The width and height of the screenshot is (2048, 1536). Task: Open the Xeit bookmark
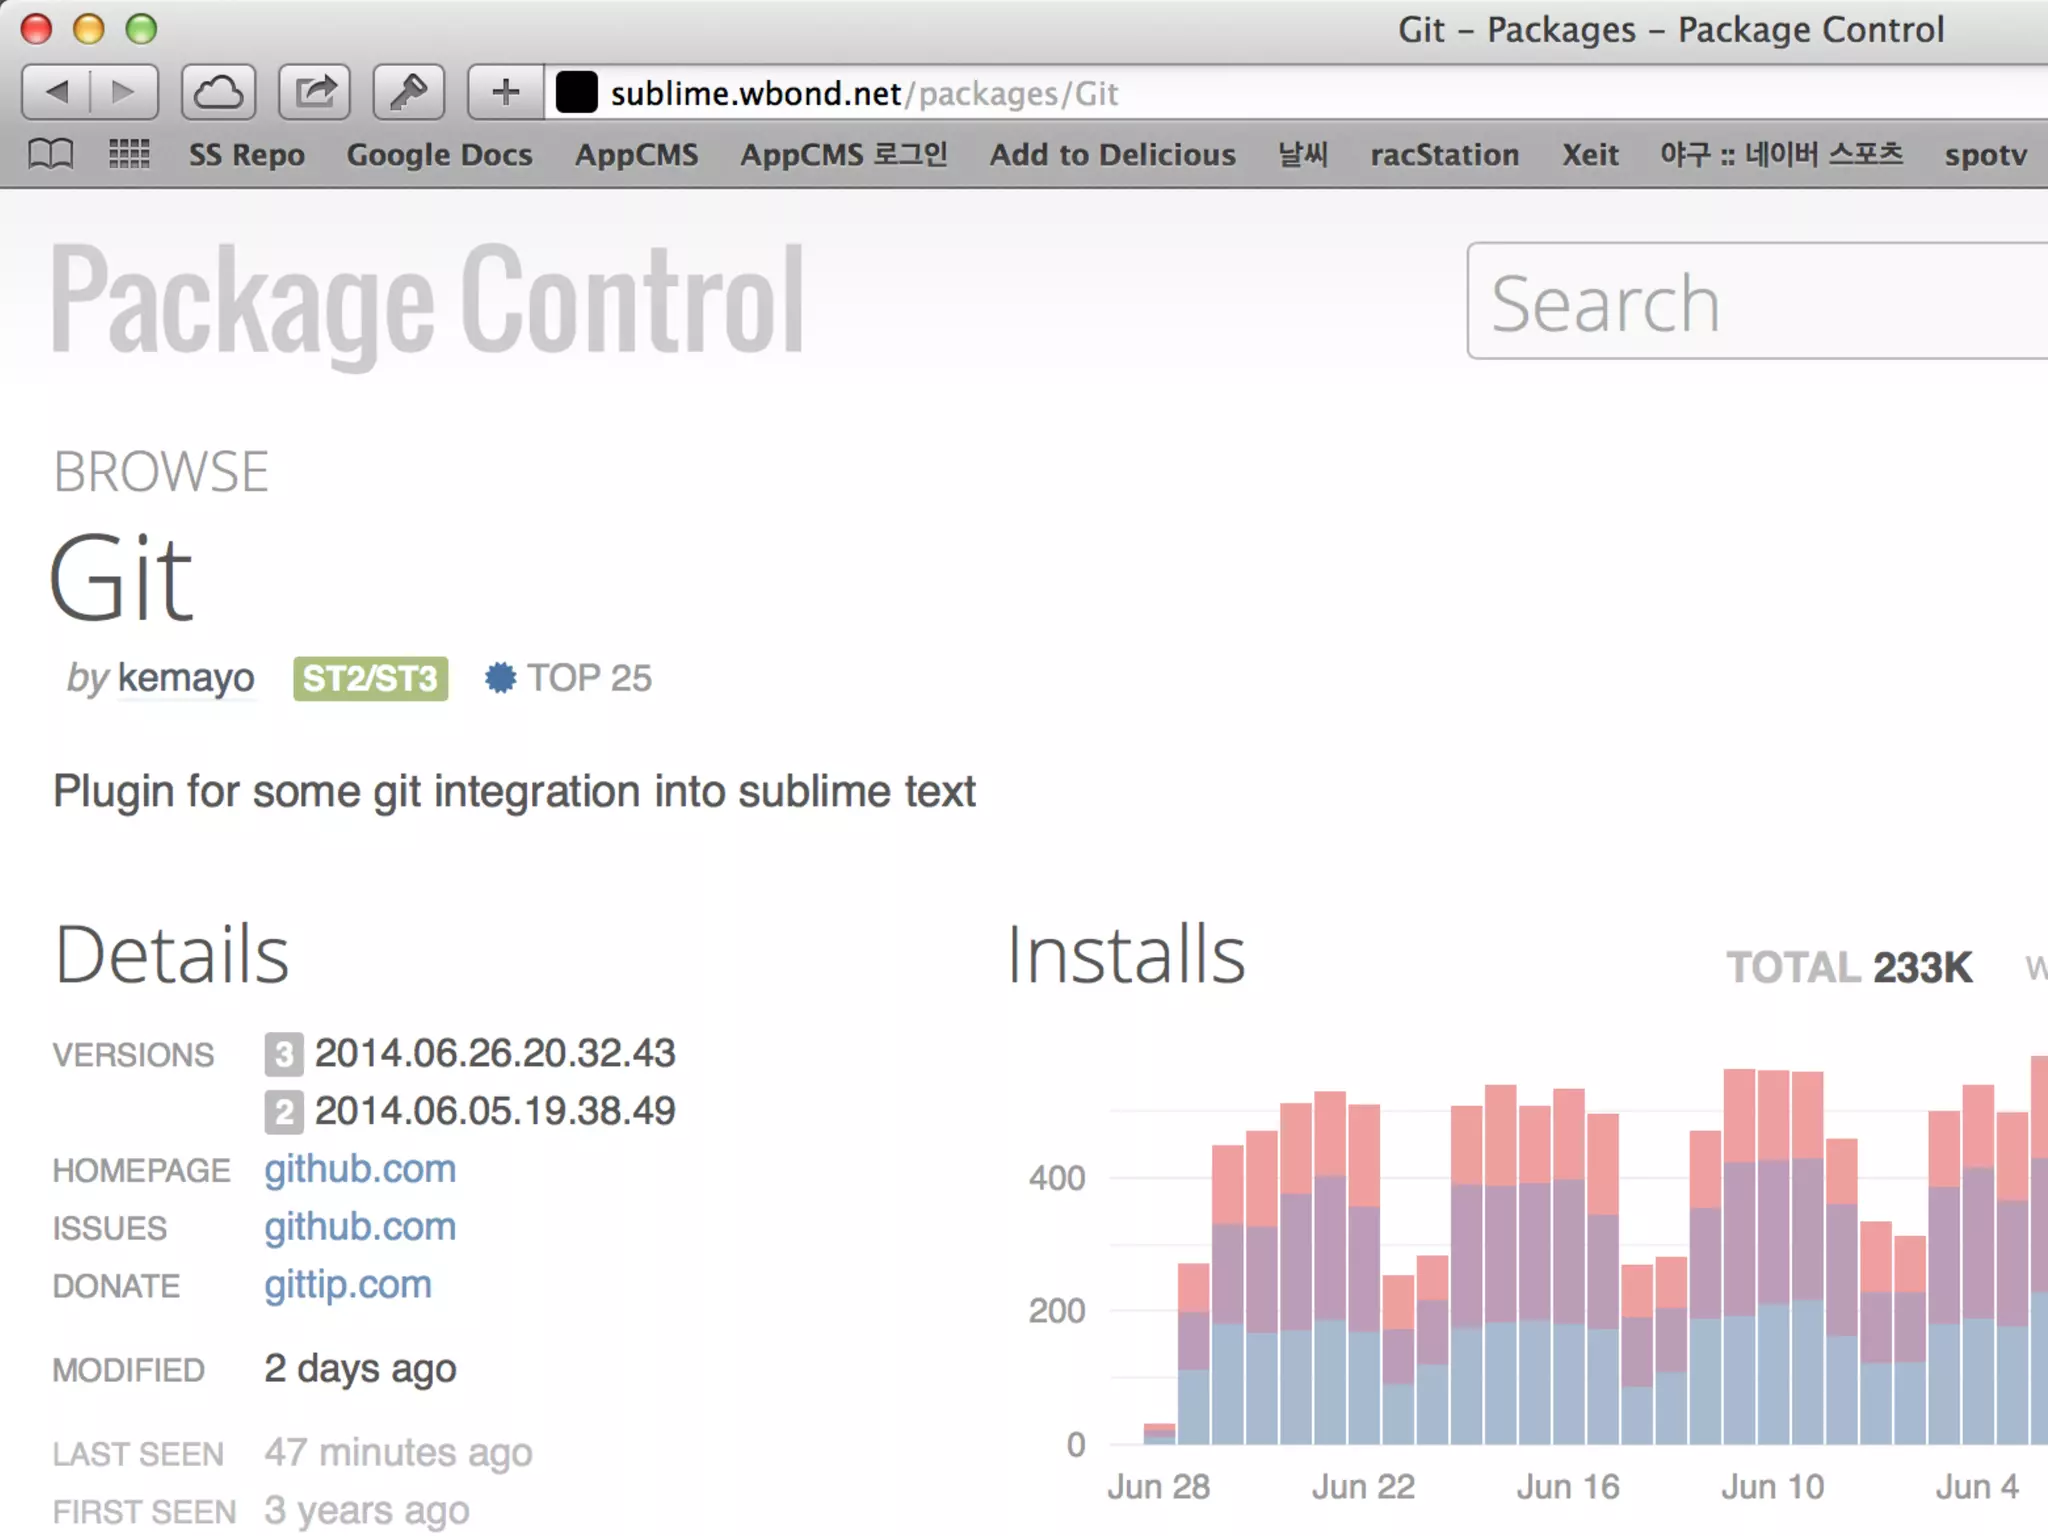tap(1590, 155)
